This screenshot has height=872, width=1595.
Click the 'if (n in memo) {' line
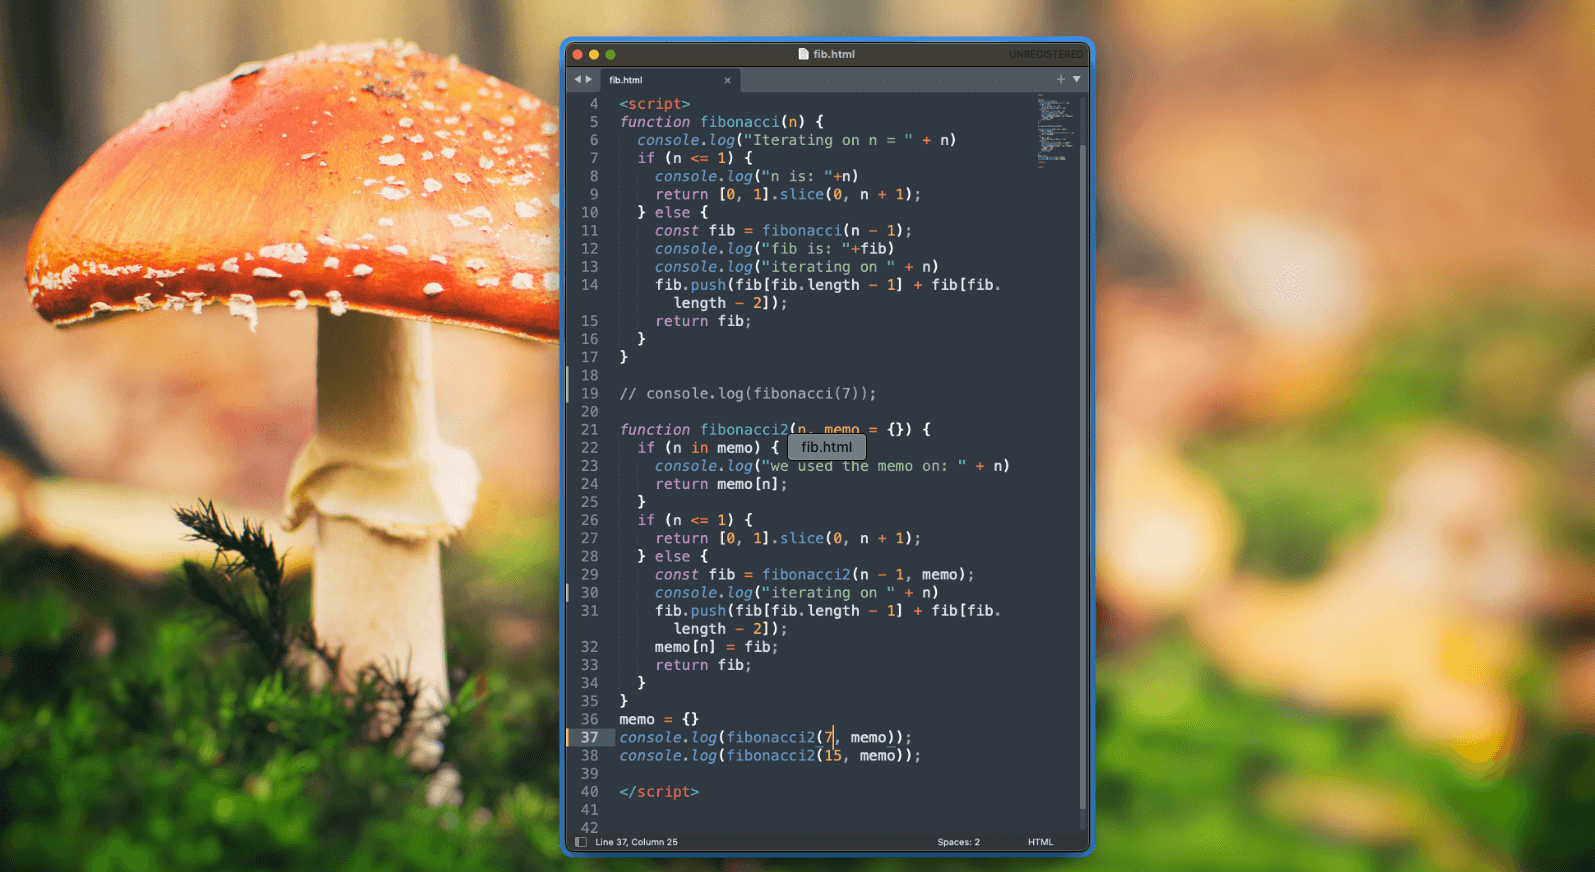pos(708,447)
